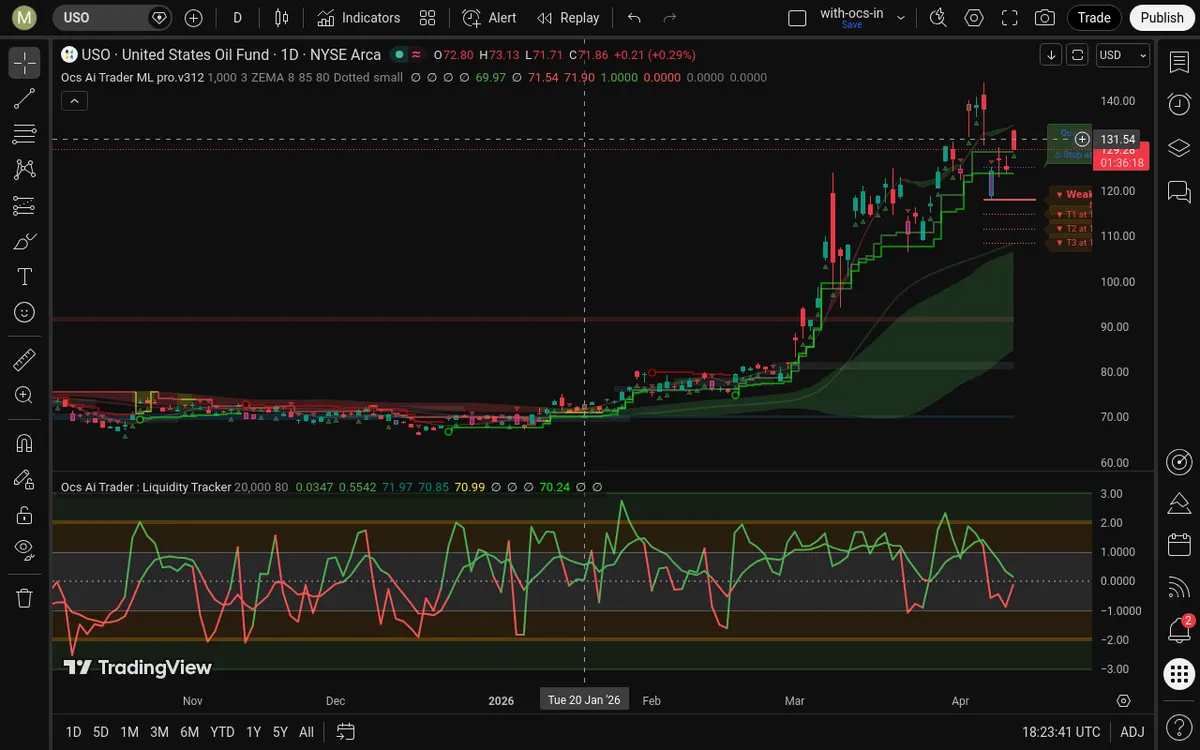Toggle ADJ adjusted data setting
This screenshot has width=1200, height=750.
1132,732
